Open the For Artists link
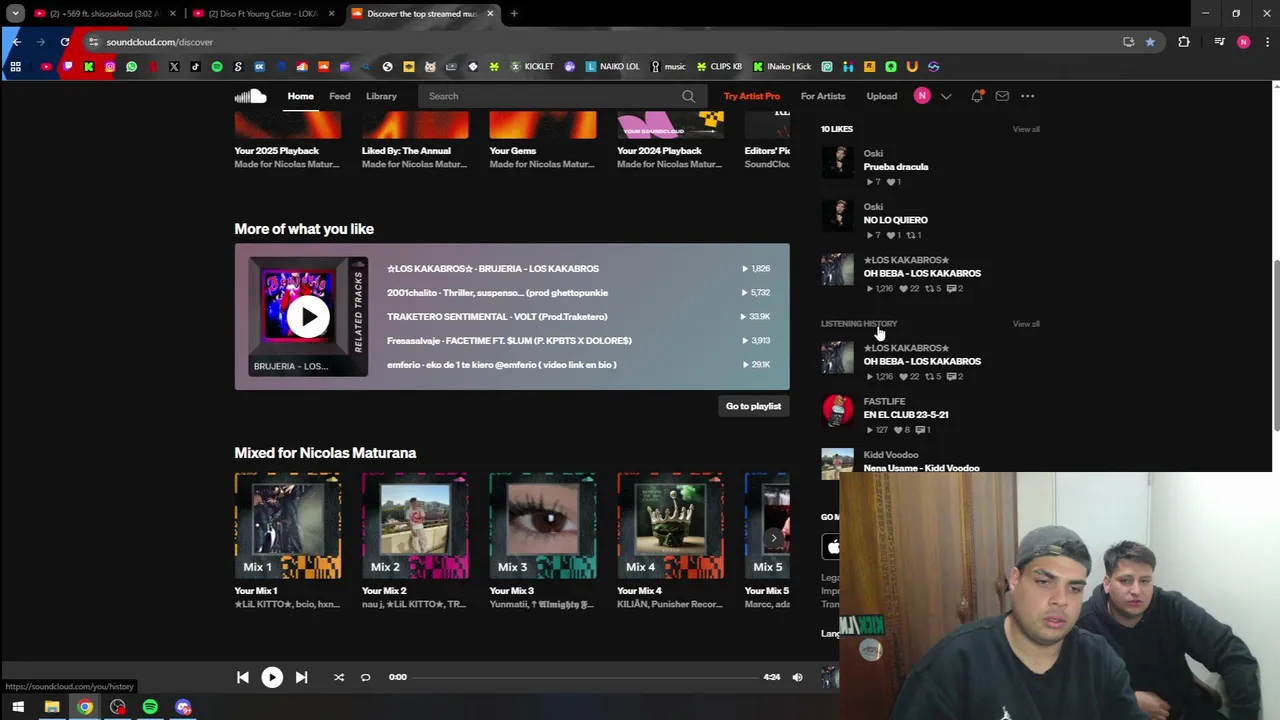The image size is (1280, 720). click(823, 96)
